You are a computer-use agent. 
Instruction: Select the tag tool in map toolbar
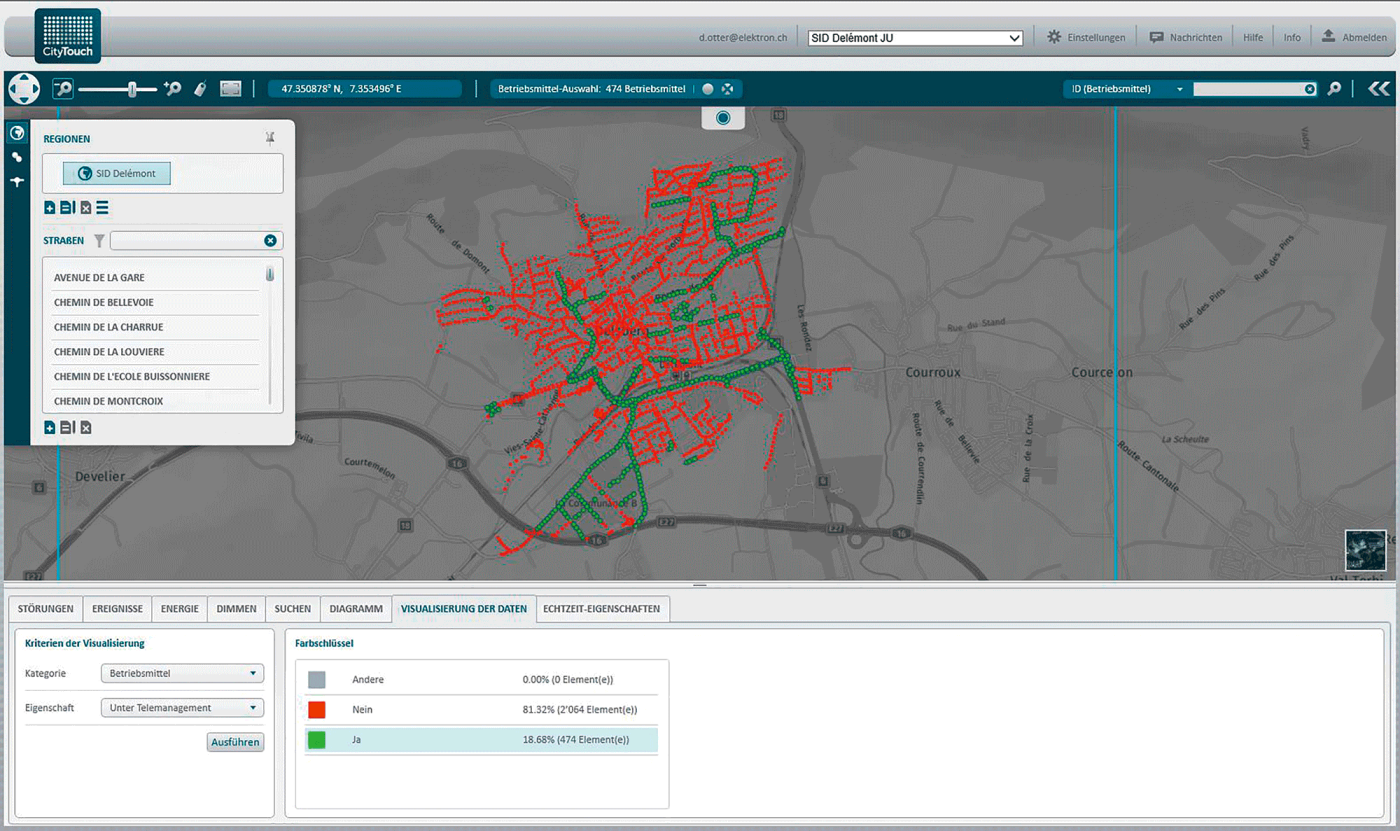click(200, 89)
